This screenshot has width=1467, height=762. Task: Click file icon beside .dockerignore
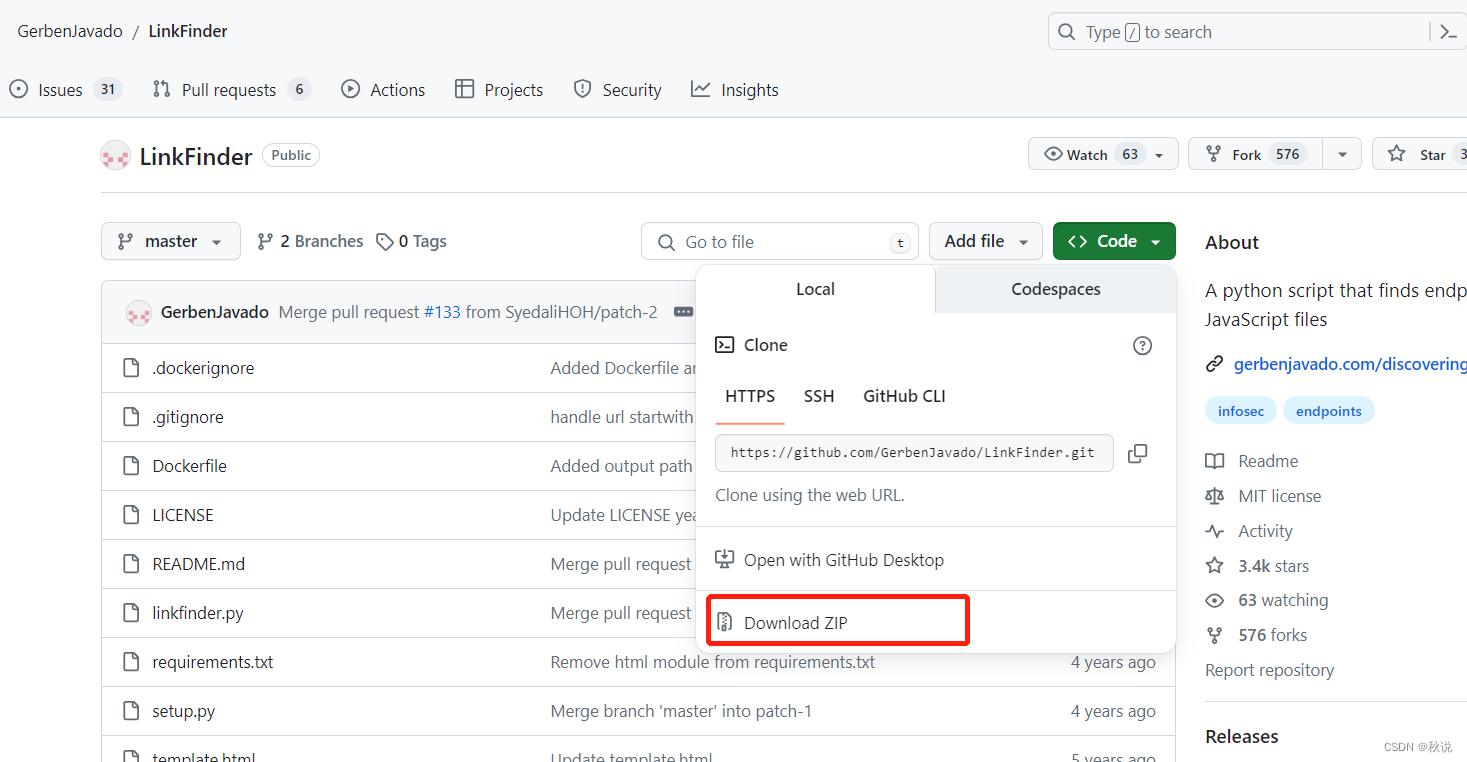point(131,368)
